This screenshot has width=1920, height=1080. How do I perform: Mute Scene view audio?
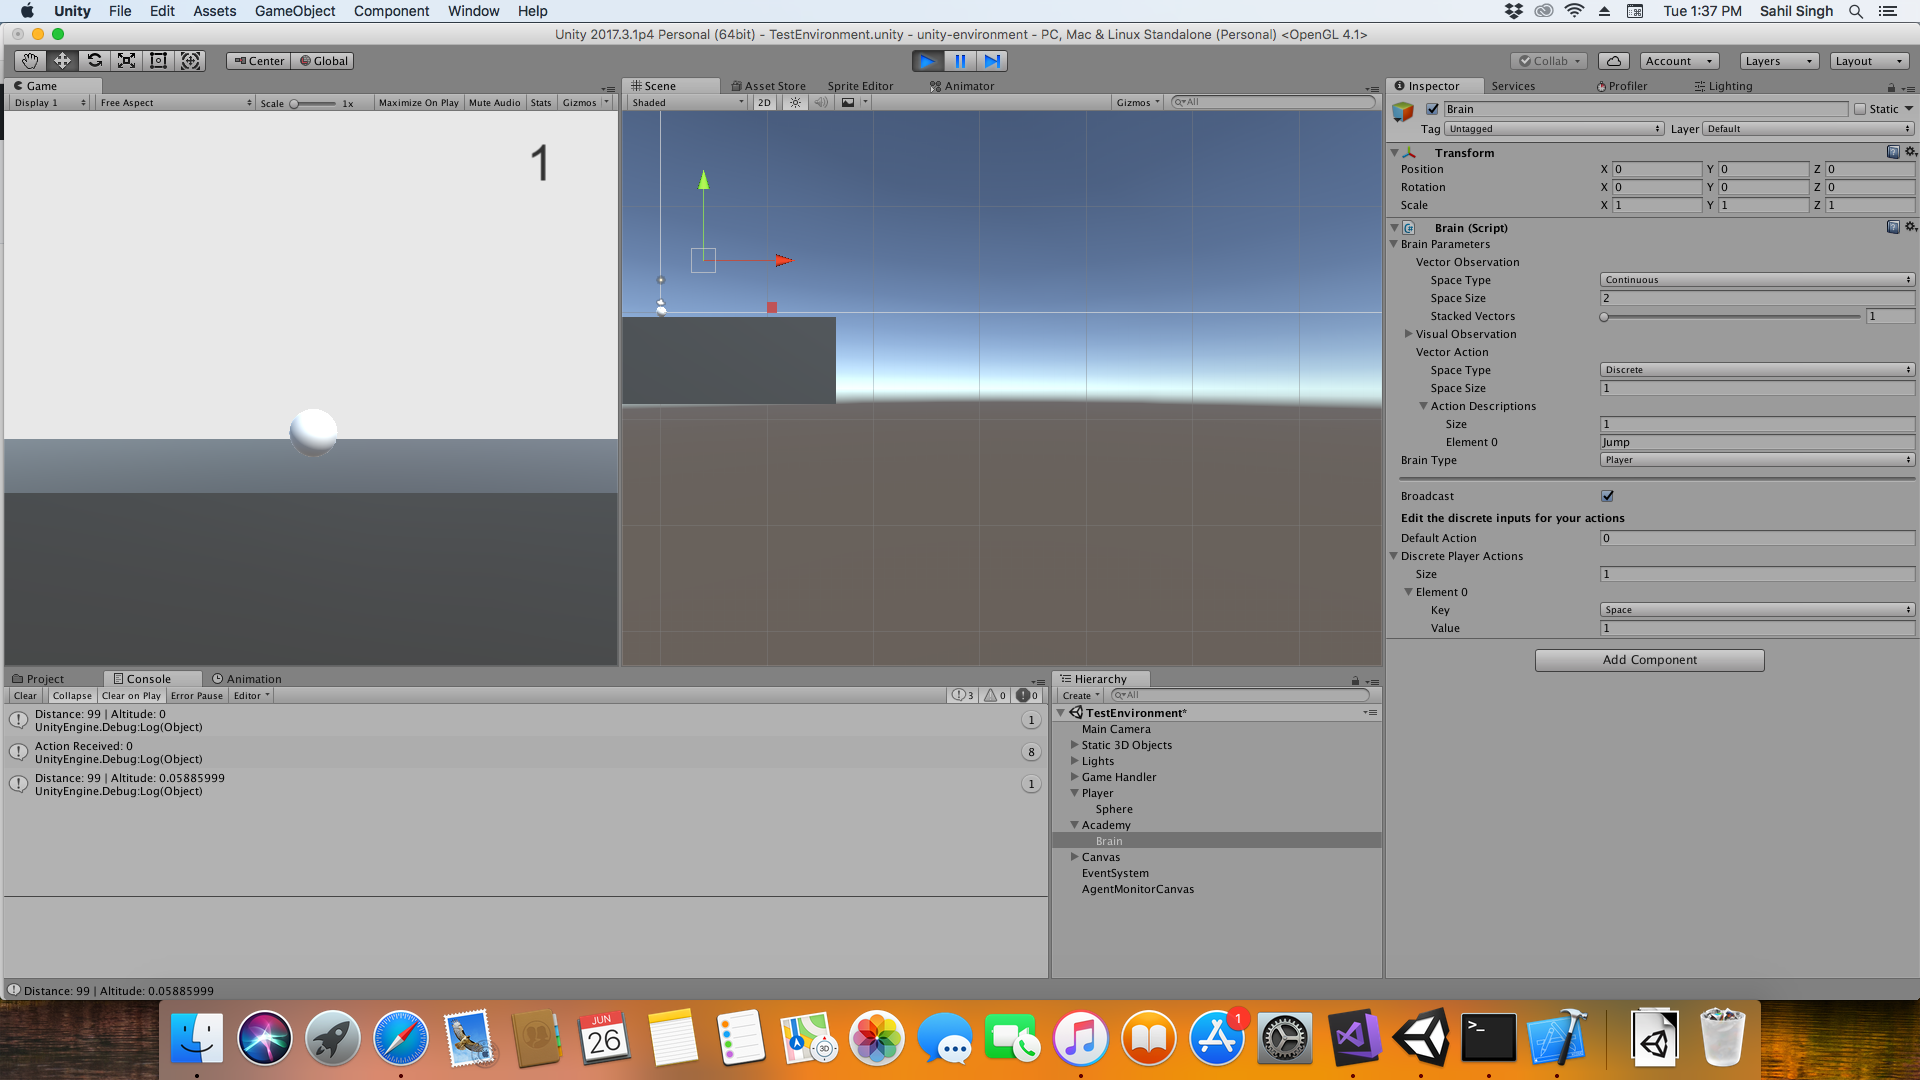(822, 102)
